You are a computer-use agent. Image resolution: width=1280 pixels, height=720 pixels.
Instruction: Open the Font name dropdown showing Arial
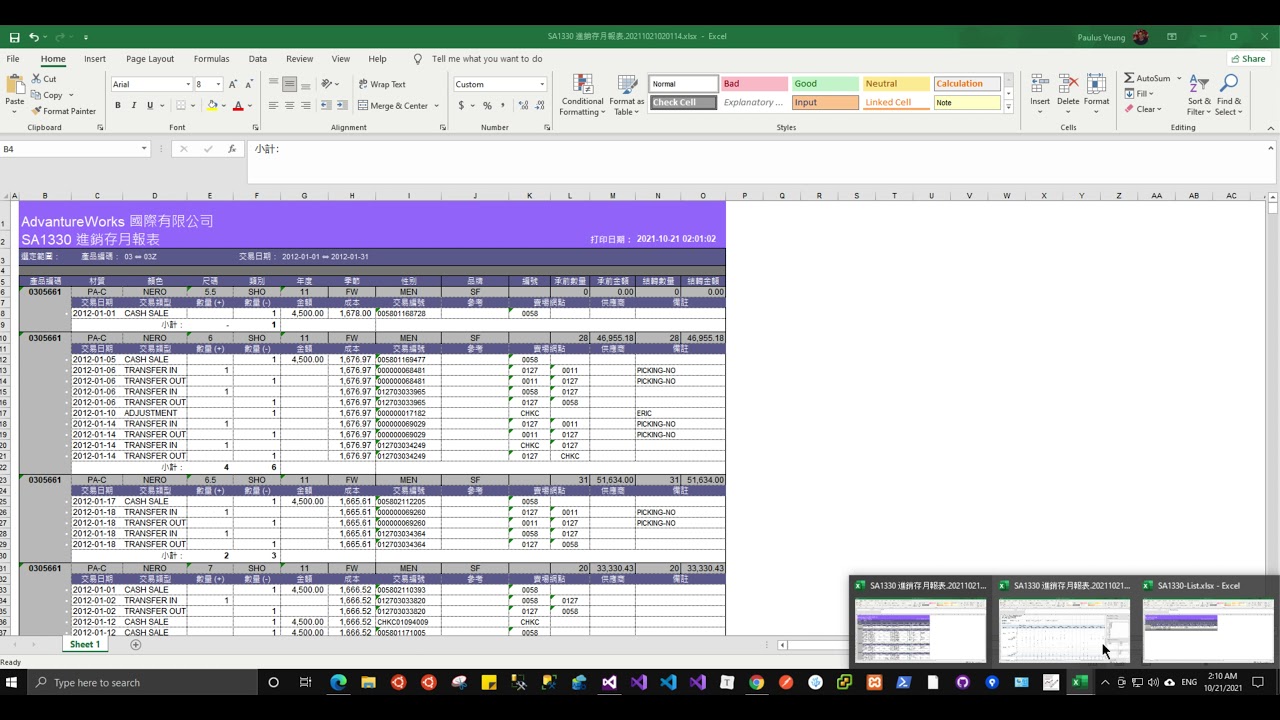187,85
